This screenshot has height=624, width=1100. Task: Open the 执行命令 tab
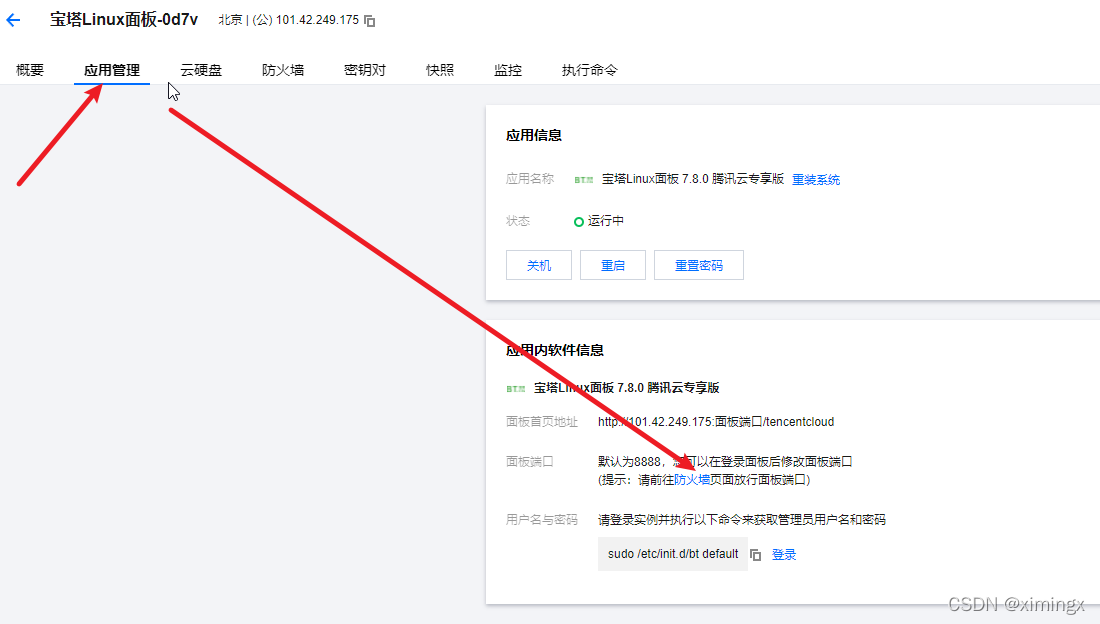pos(589,70)
